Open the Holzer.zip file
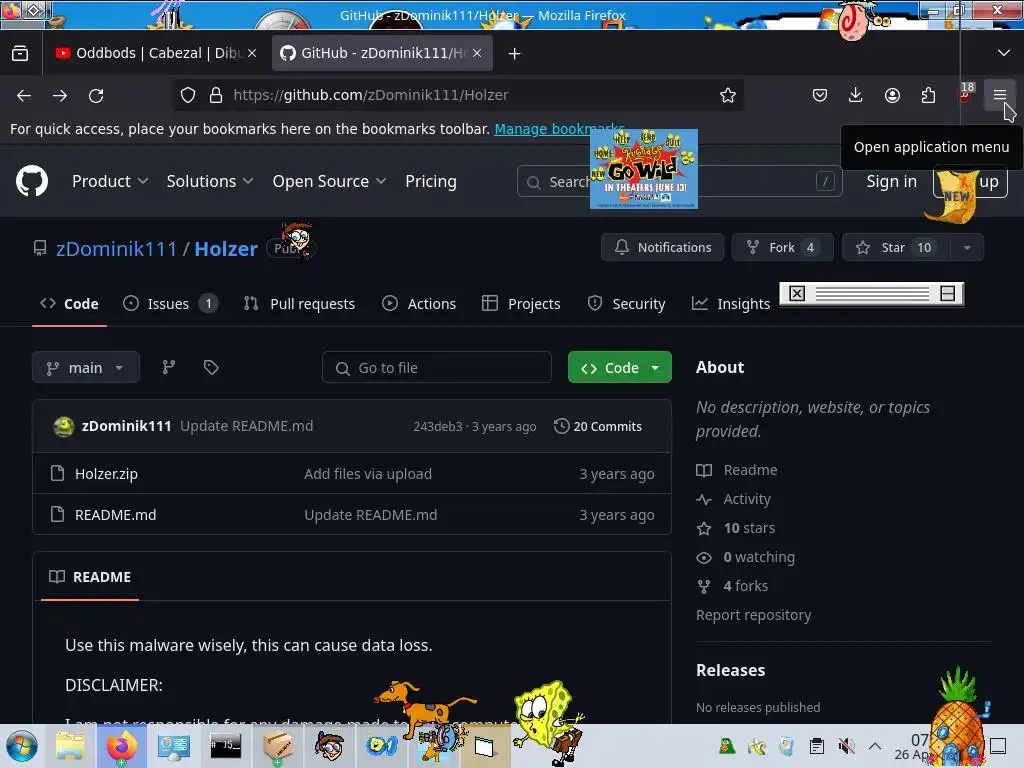The height and width of the screenshot is (768, 1024). click(106, 474)
